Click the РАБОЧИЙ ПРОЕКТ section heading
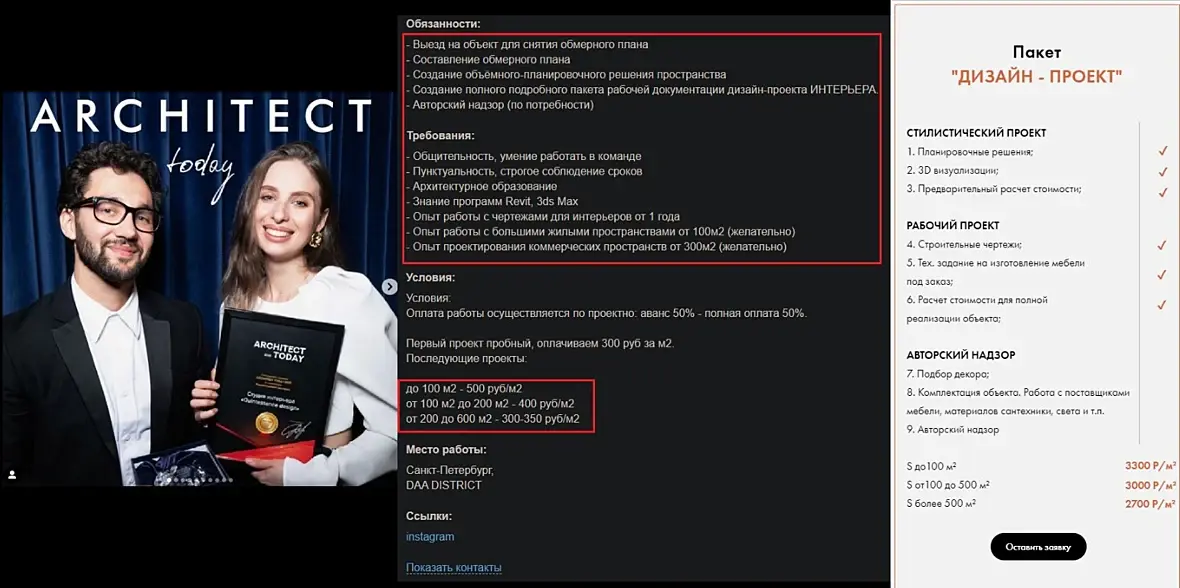1180x588 pixels. point(953,225)
